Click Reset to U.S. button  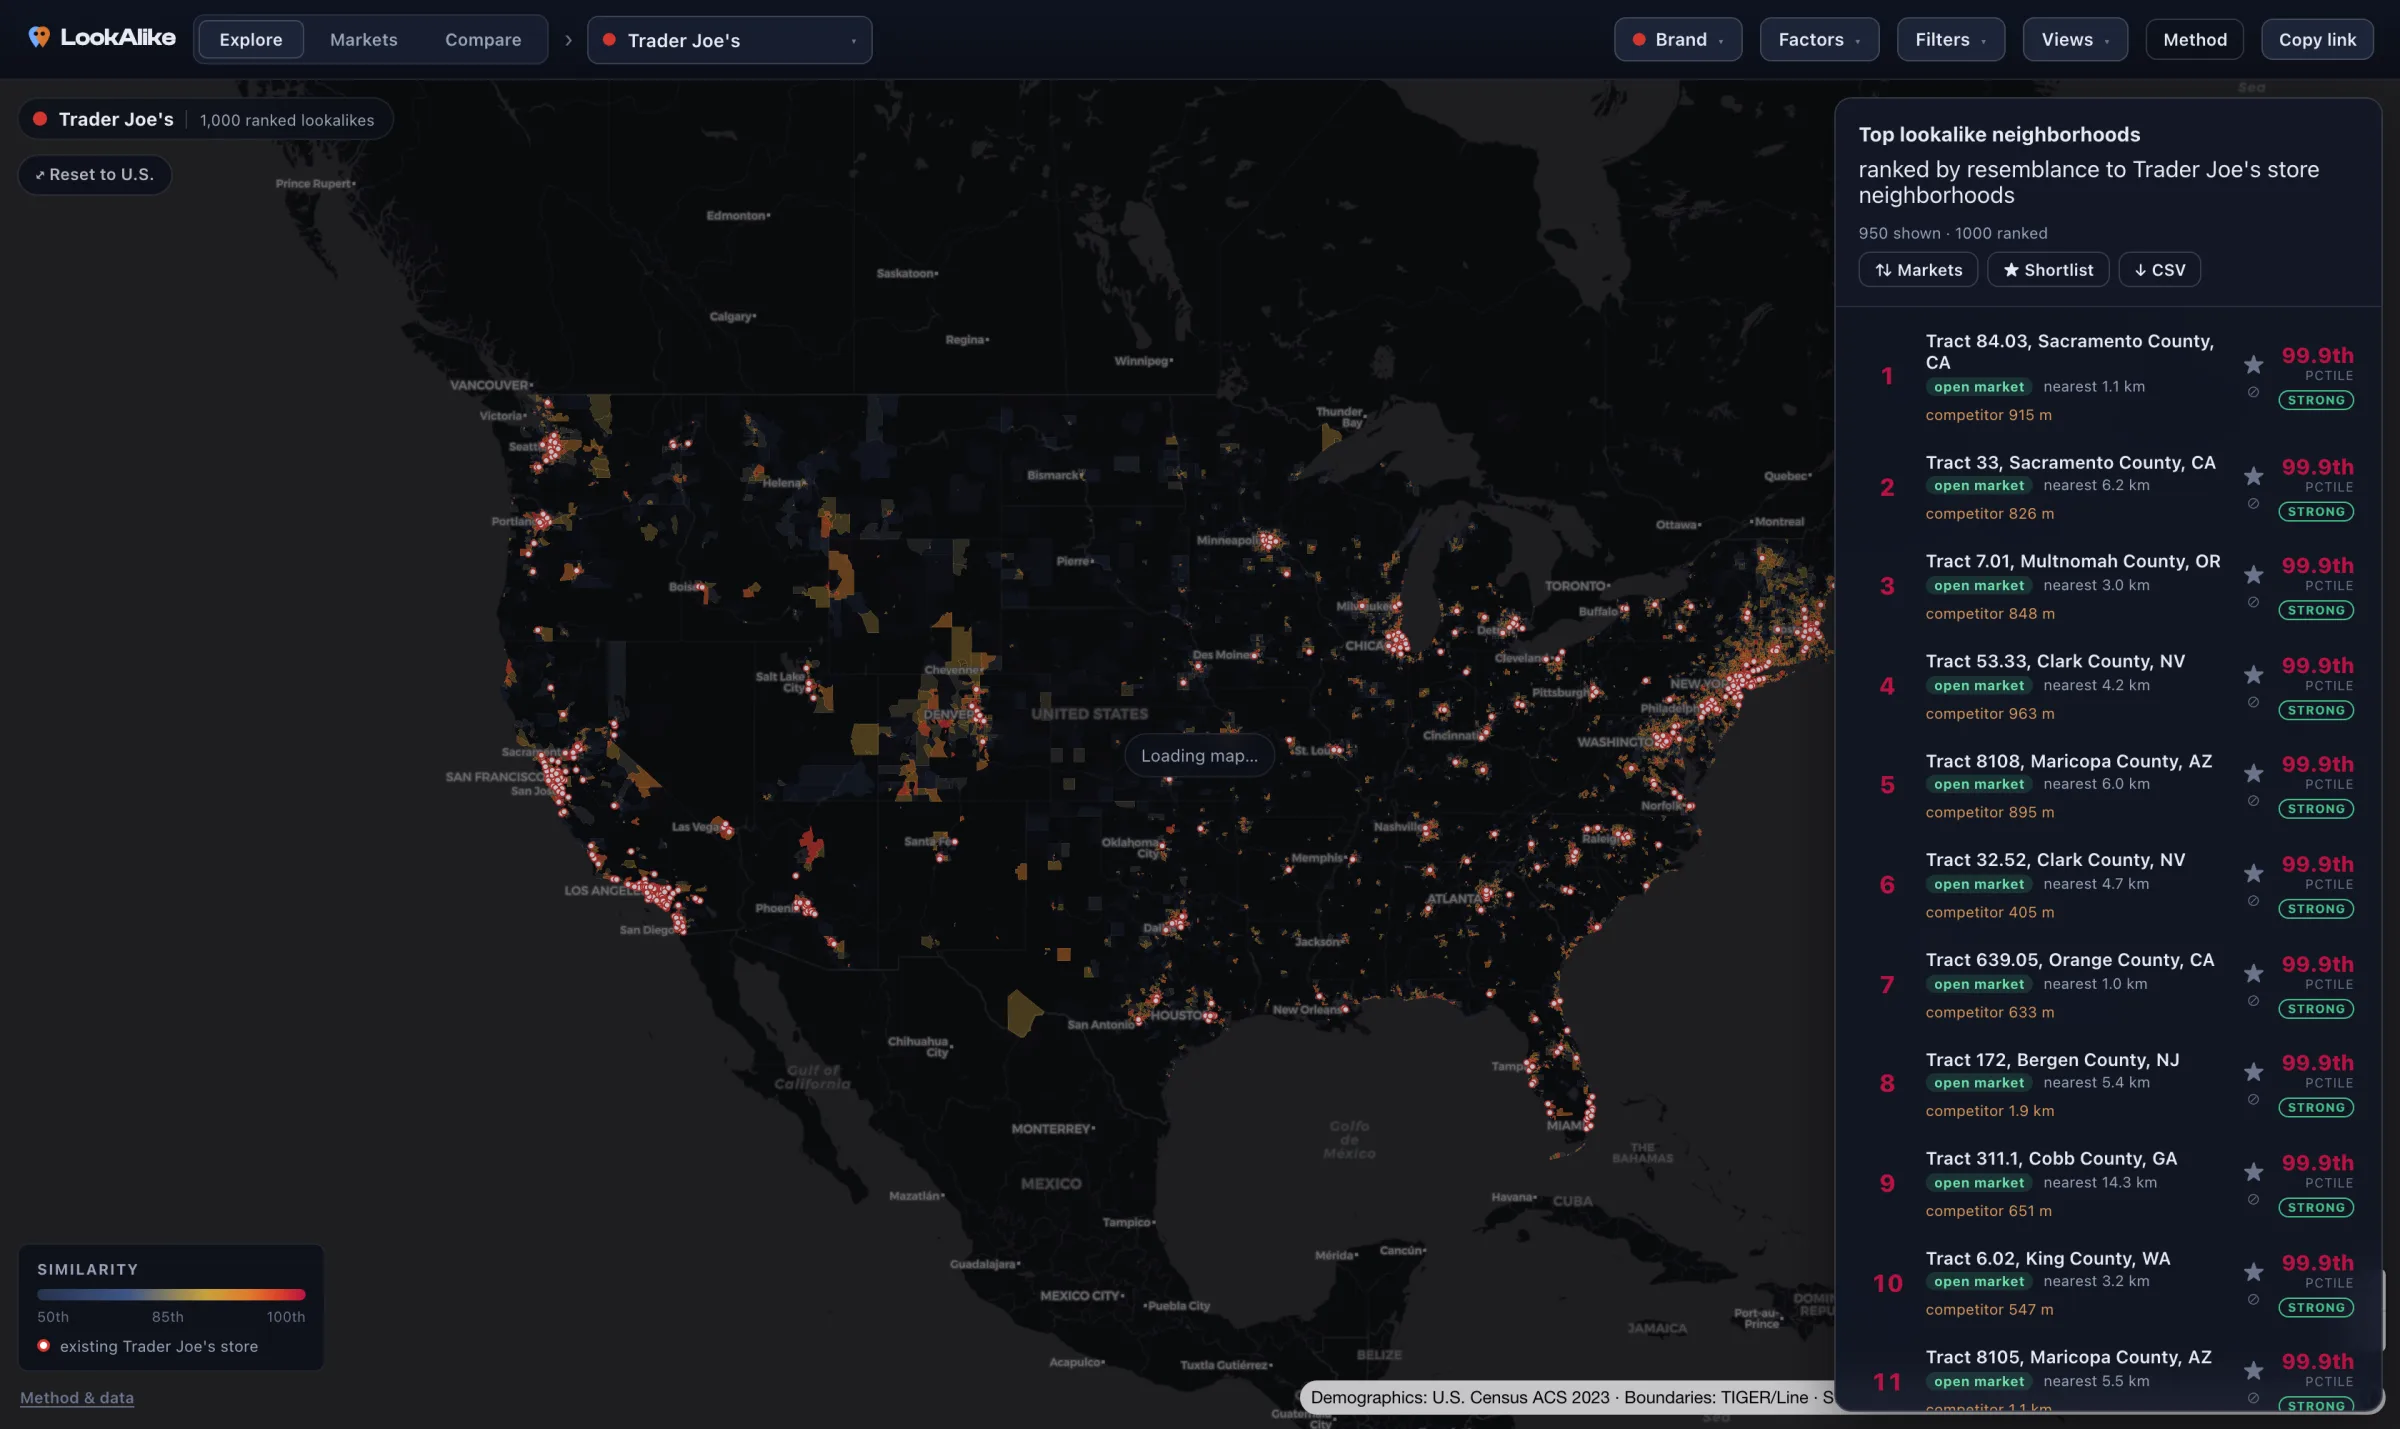pos(95,175)
